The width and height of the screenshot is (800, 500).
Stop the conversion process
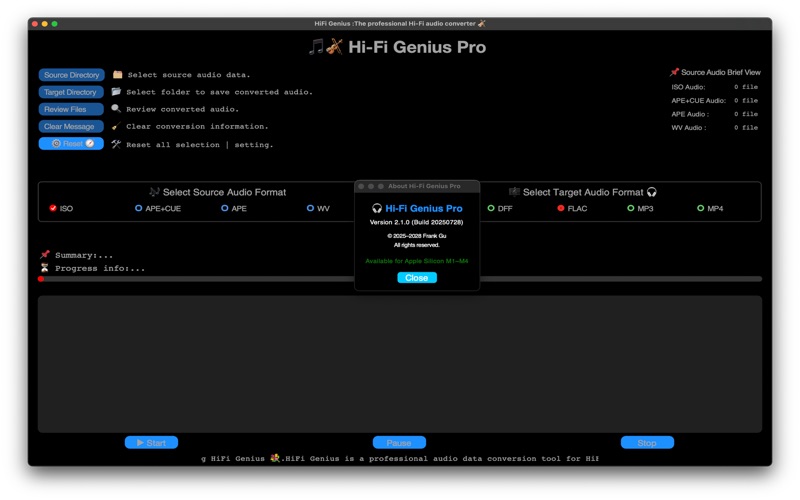coord(647,442)
